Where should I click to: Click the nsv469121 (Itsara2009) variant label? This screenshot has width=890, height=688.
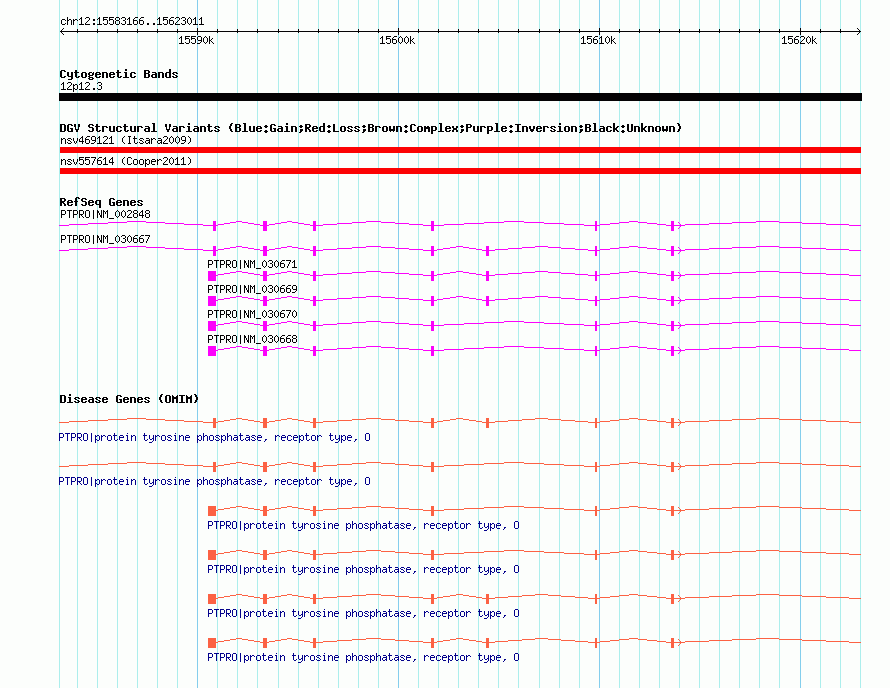coord(126,140)
